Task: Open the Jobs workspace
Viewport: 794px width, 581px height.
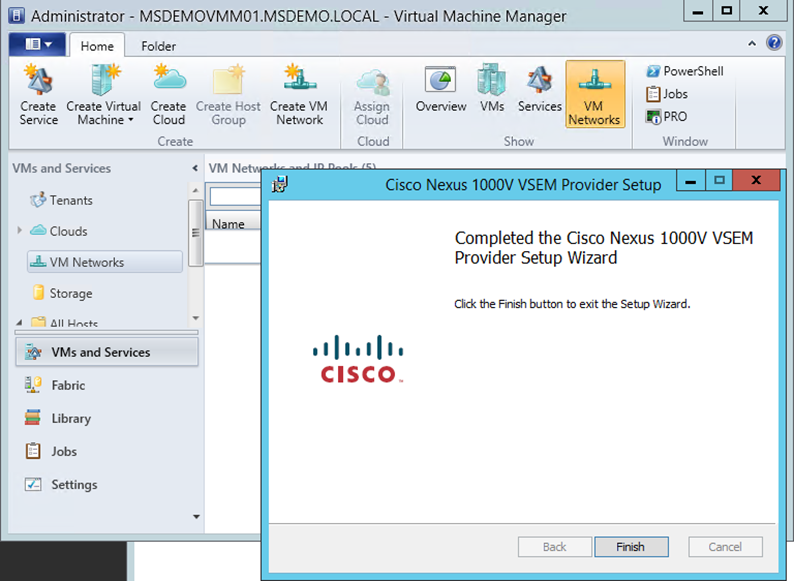Action: [x=51, y=451]
